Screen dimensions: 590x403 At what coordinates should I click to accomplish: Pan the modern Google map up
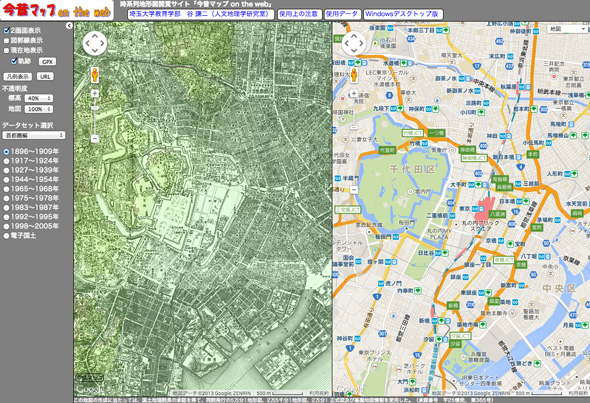click(354, 36)
